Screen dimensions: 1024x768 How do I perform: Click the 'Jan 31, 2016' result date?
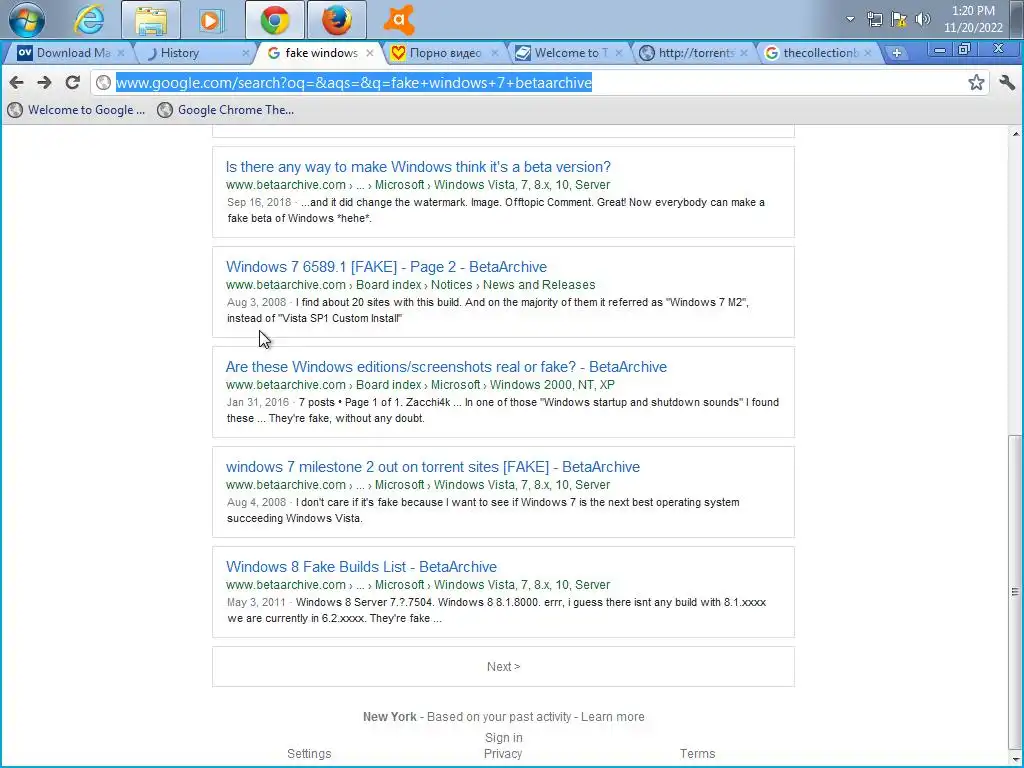257,402
